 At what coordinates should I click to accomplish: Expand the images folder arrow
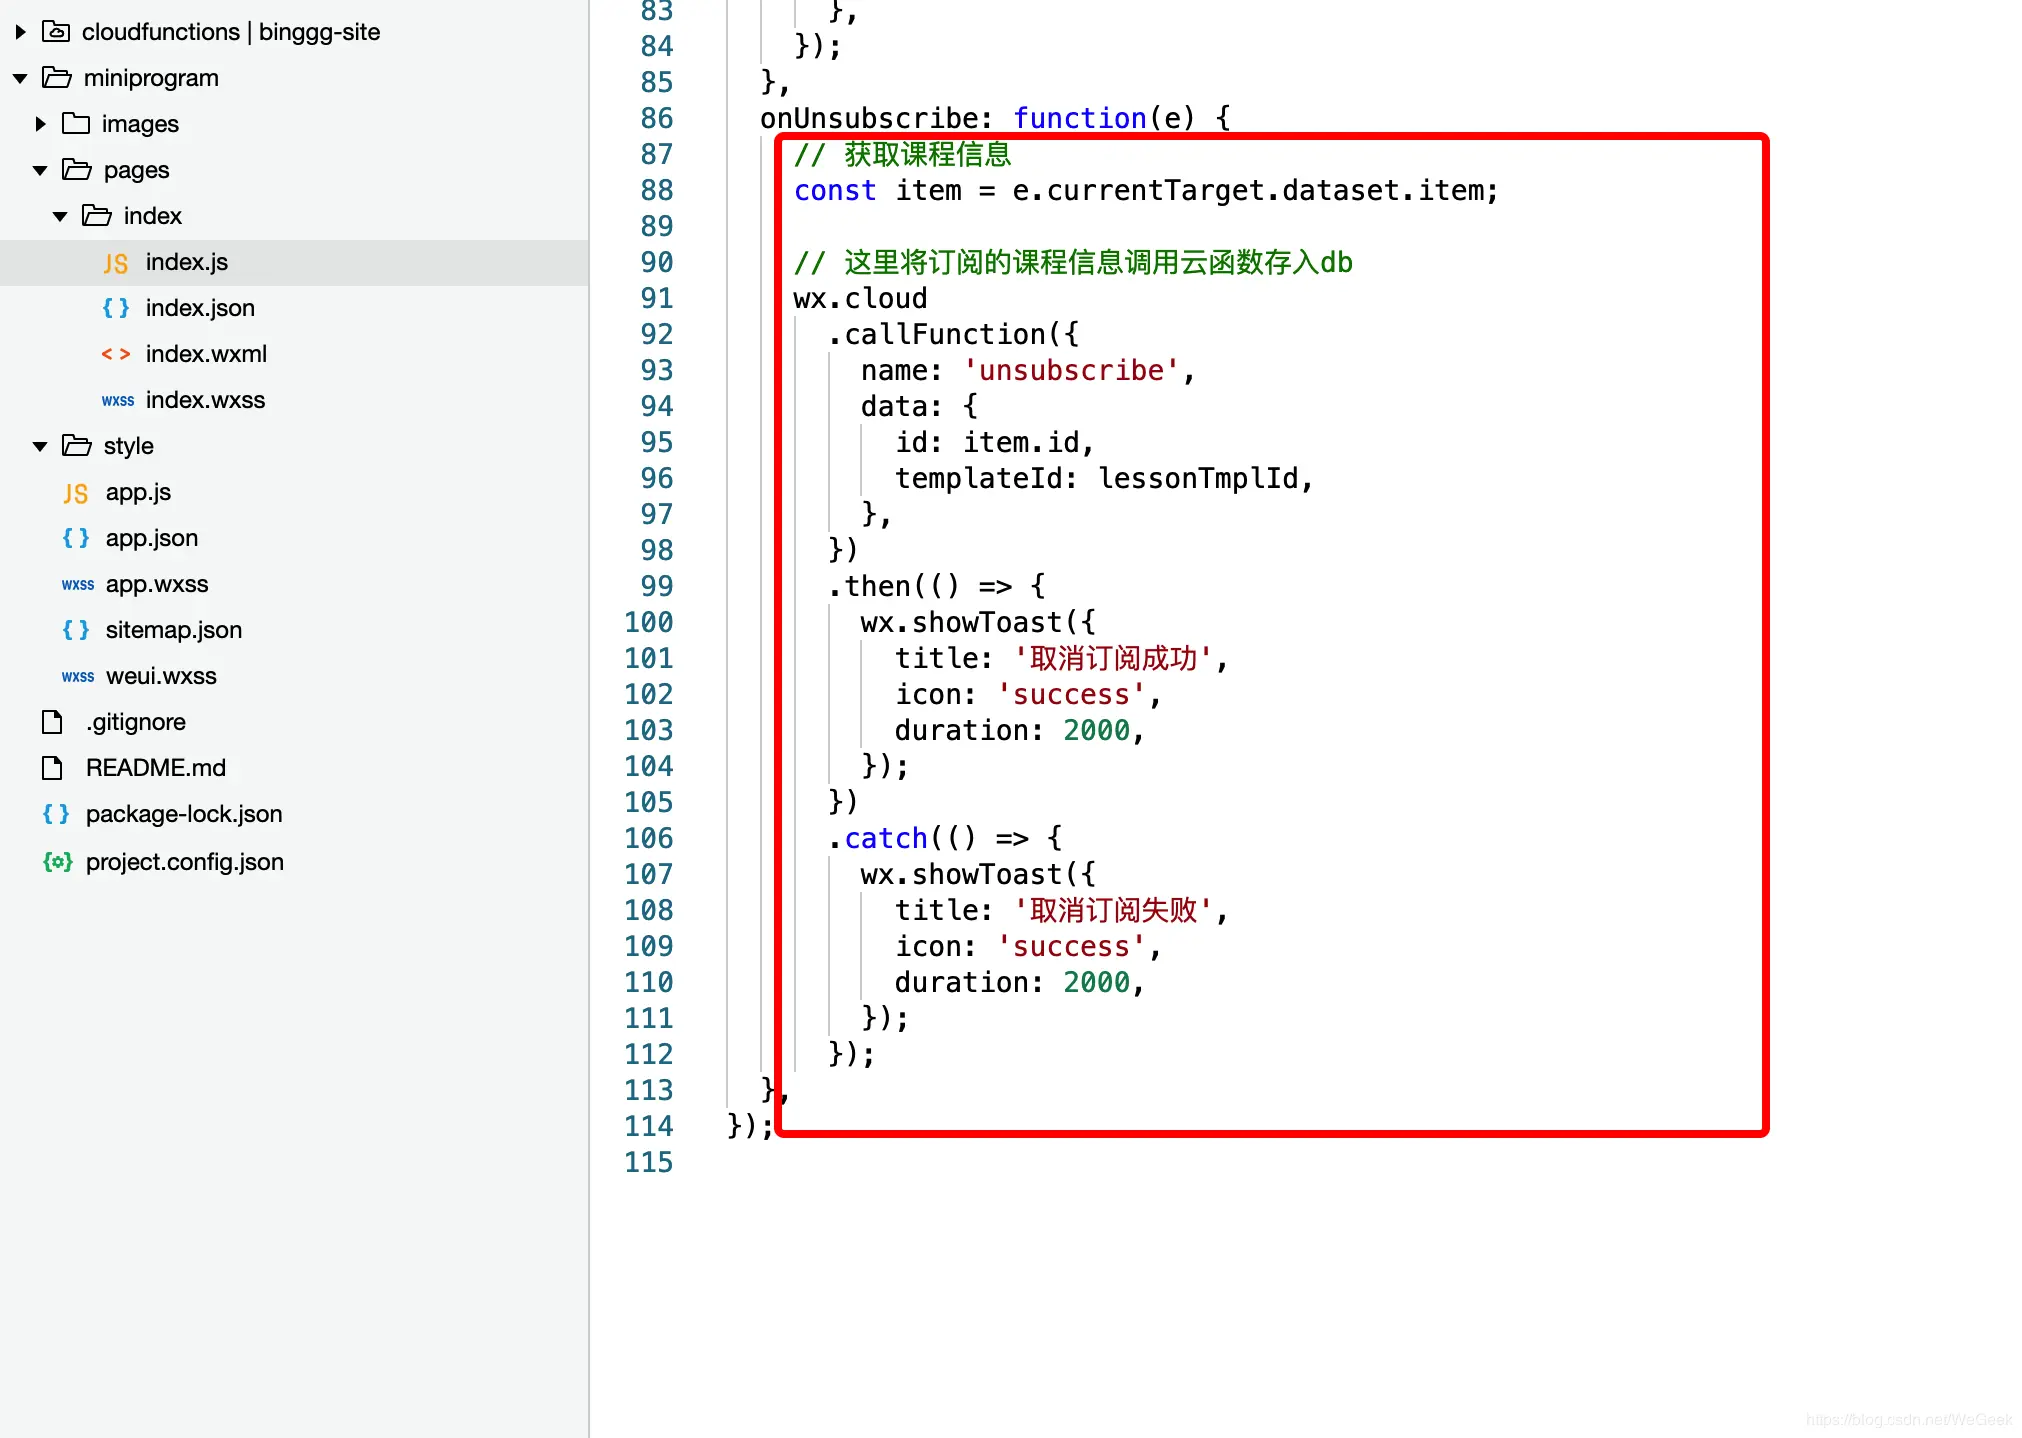40,124
